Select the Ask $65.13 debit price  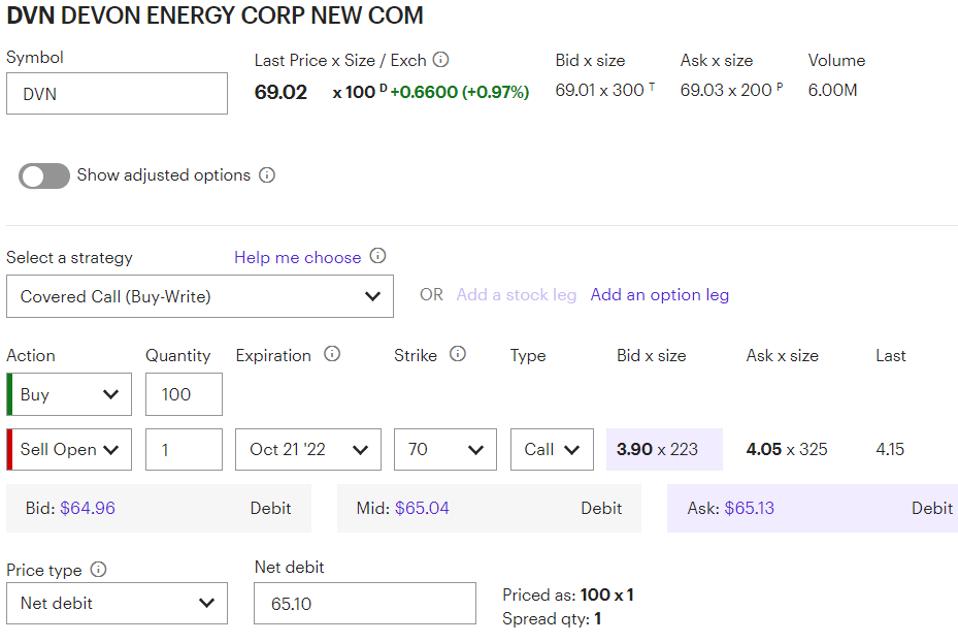(x=812, y=508)
